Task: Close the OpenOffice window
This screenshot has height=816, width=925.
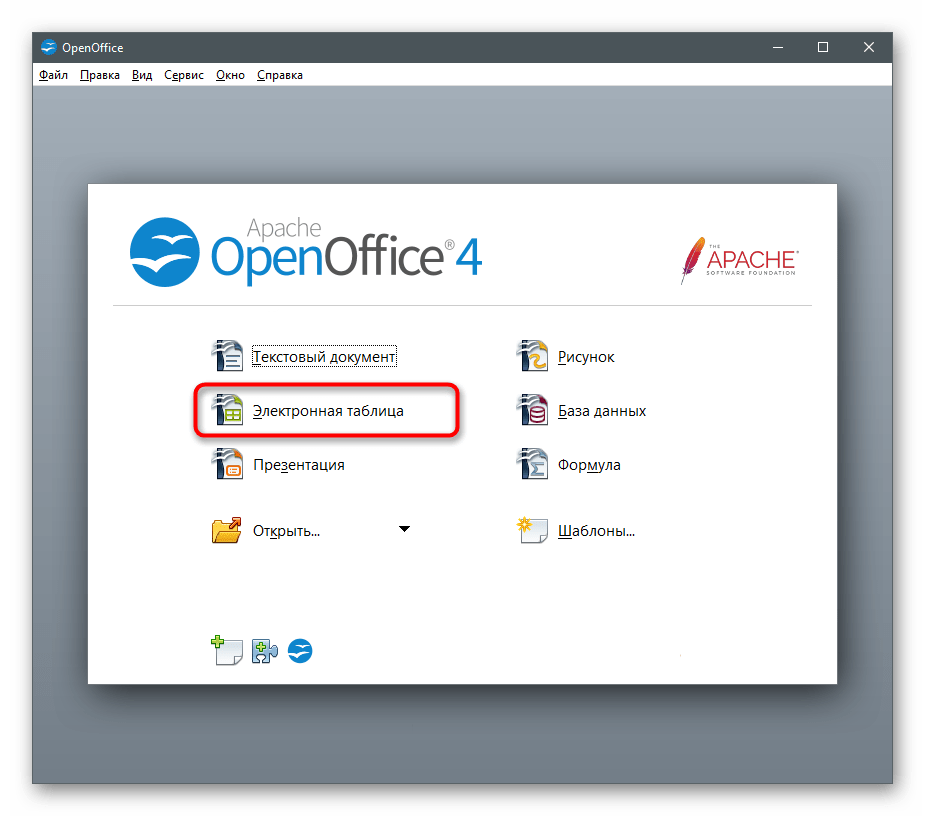Action: (x=869, y=47)
